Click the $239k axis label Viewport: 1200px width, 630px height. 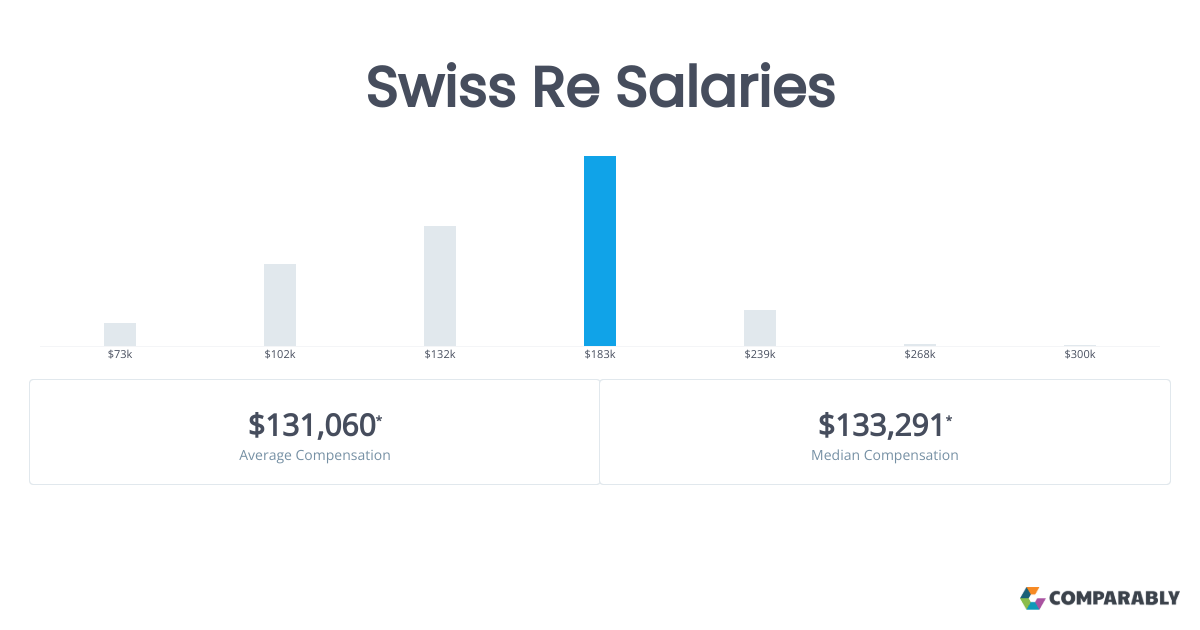pos(760,355)
